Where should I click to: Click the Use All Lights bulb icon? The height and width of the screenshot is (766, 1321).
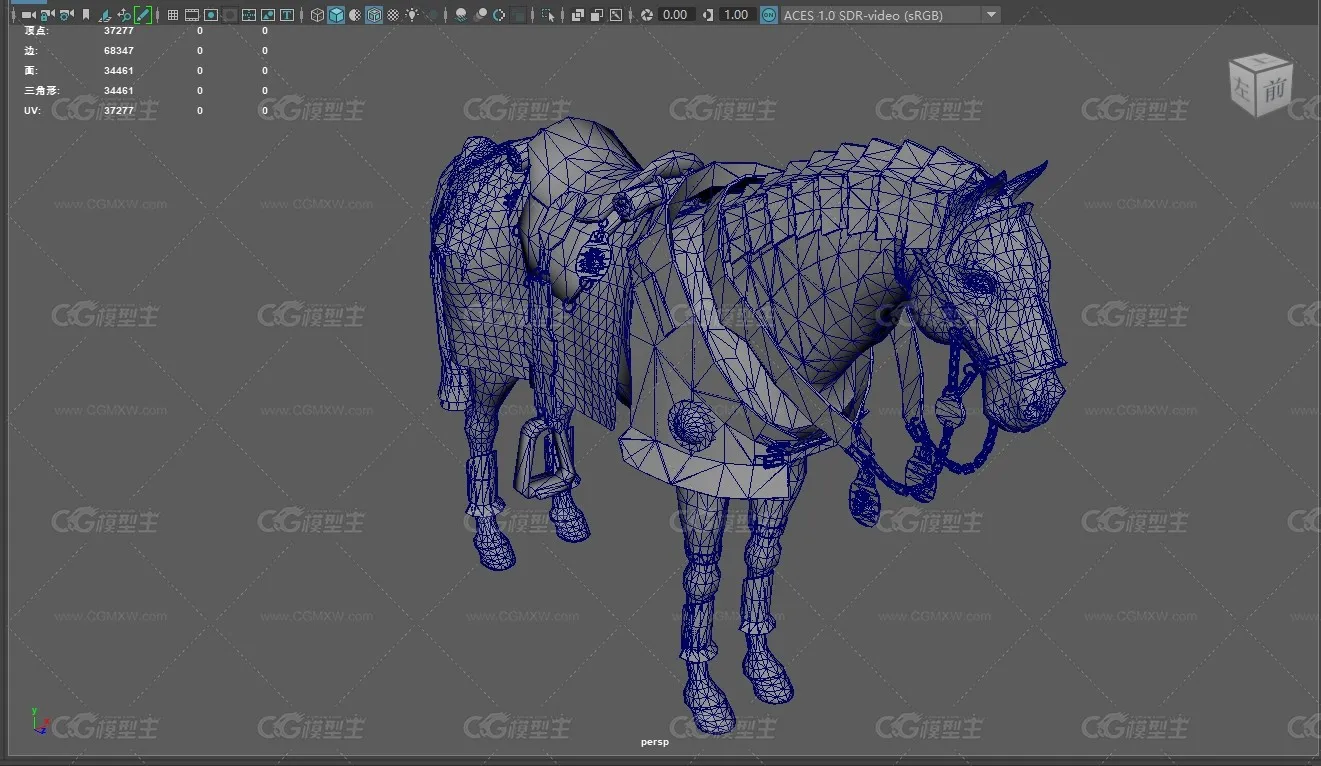click(x=412, y=15)
